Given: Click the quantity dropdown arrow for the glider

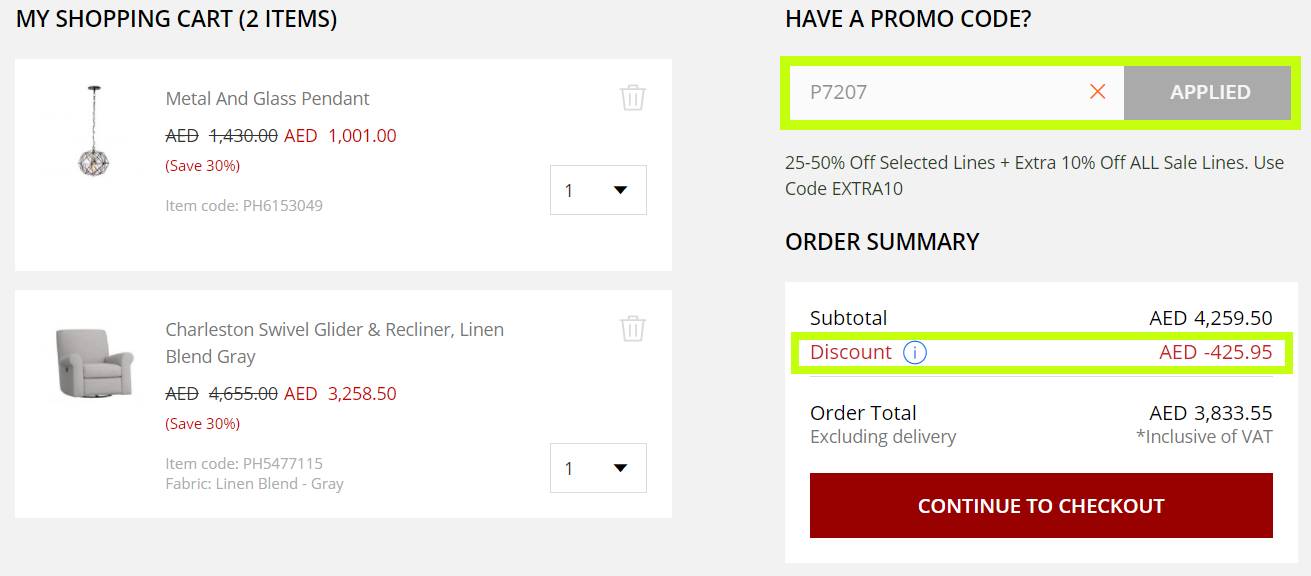Looking at the screenshot, I should [622, 468].
